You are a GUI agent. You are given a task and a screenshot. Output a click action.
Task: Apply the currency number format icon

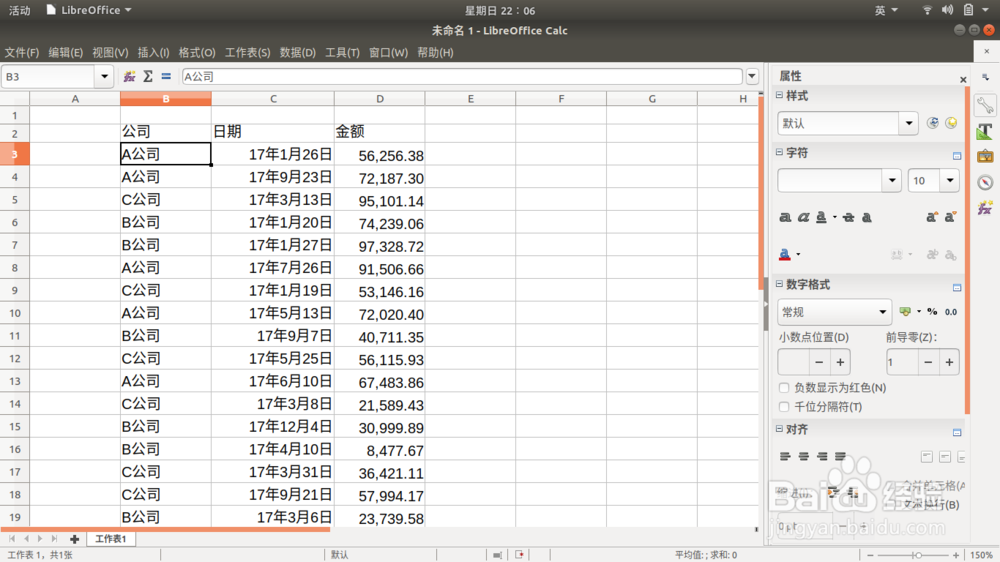tap(904, 312)
